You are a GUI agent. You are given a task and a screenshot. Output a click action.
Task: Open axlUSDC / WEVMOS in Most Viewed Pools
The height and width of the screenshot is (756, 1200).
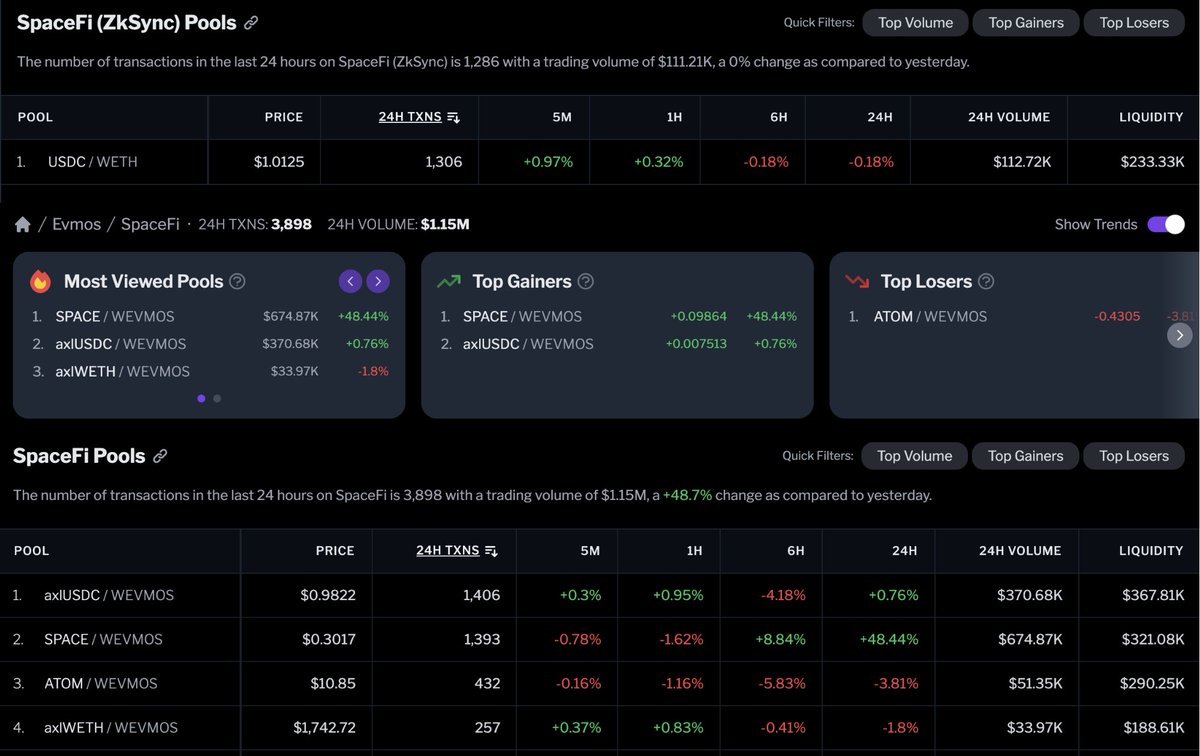click(x=121, y=344)
